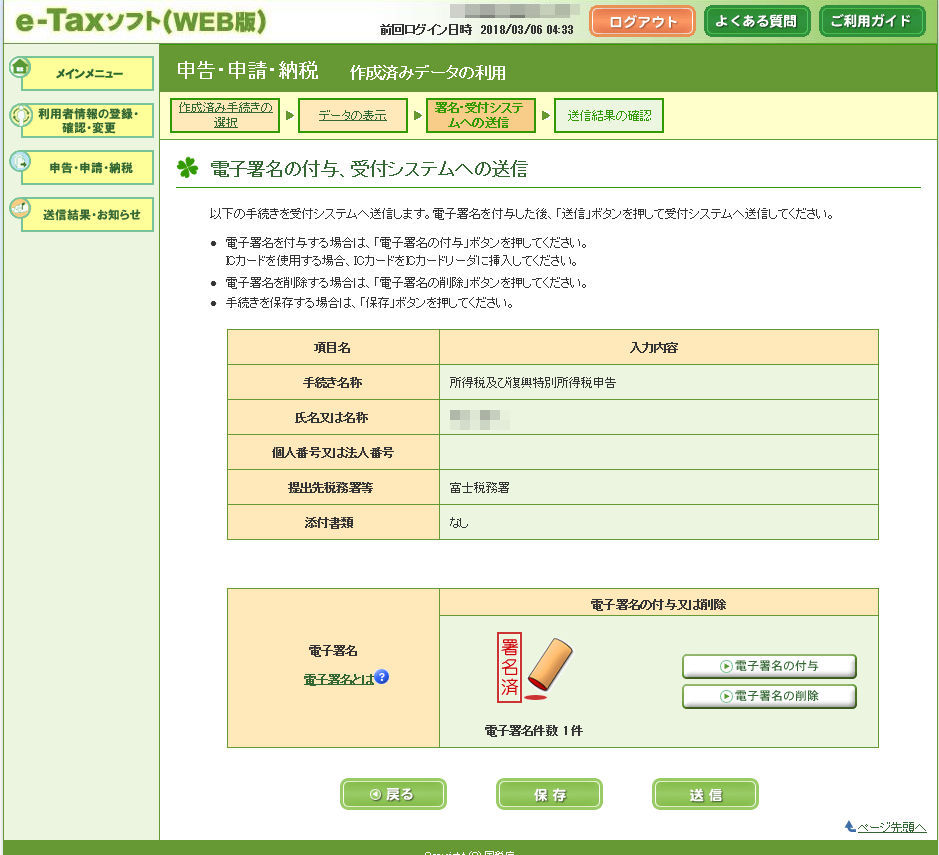The height and width of the screenshot is (855, 939).
Task: Click 前回ログイン日時 timestamp text
Action: (x=477, y=29)
